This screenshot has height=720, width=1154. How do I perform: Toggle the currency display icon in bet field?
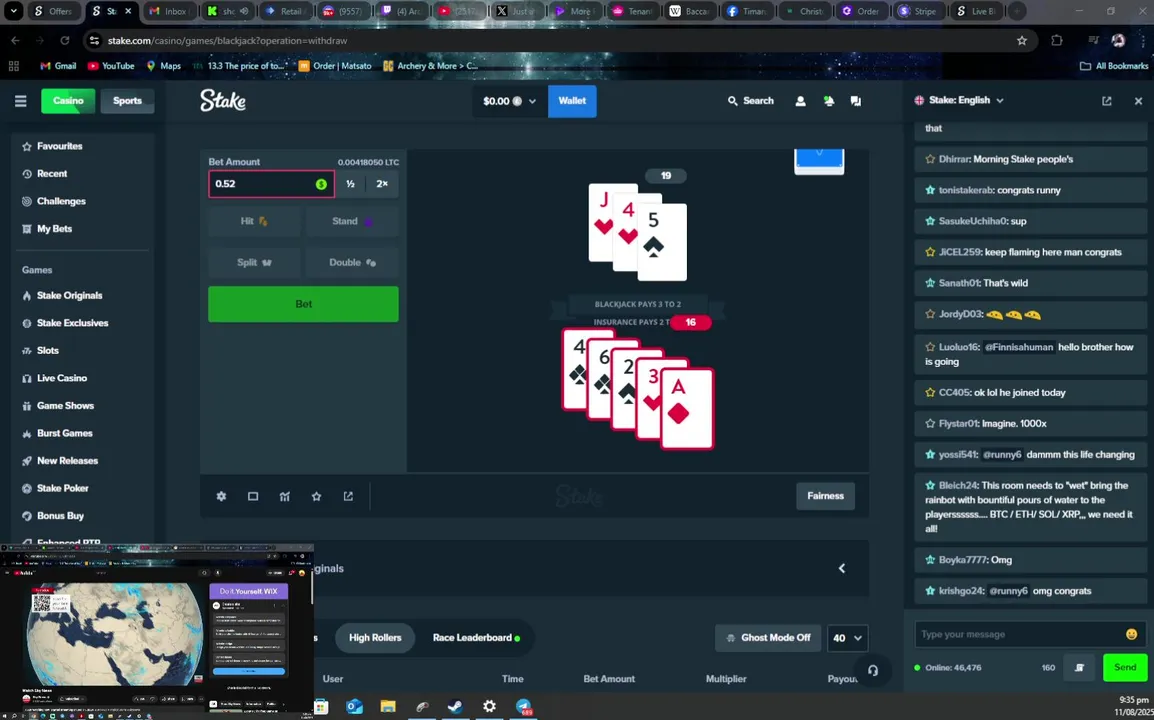[321, 184]
